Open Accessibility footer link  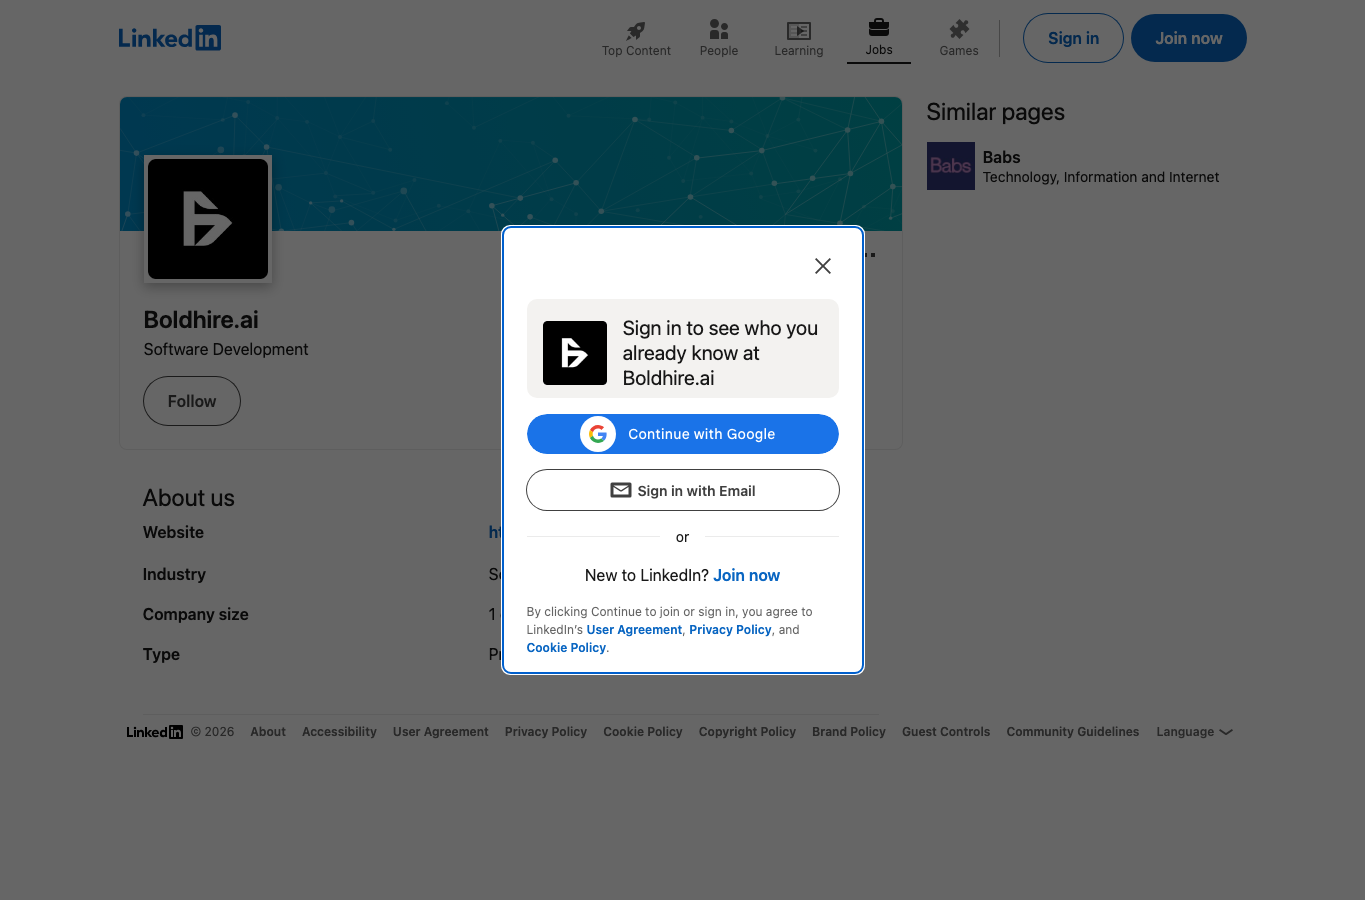click(339, 732)
